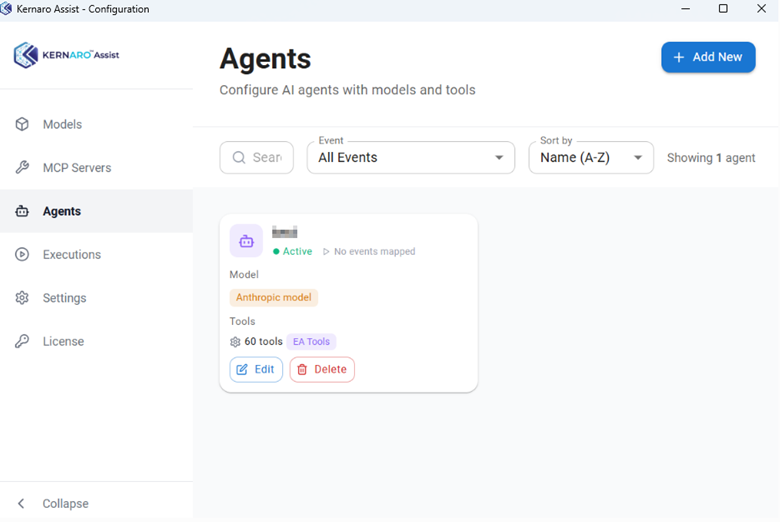
Task: Minimize the Kernaro Assist window
Action: point(685,9)
